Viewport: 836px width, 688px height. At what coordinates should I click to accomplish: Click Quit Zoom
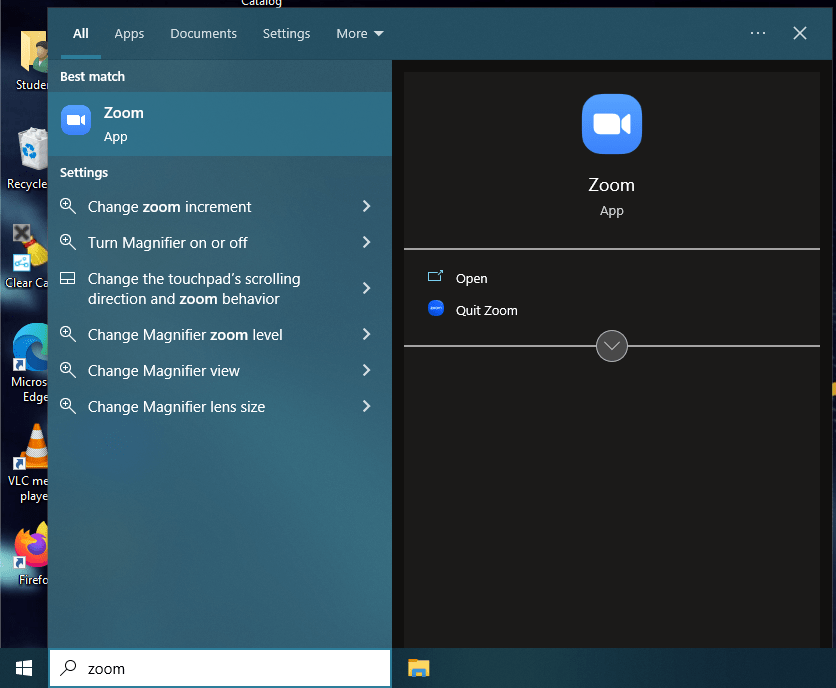click(x=488, y=310)
